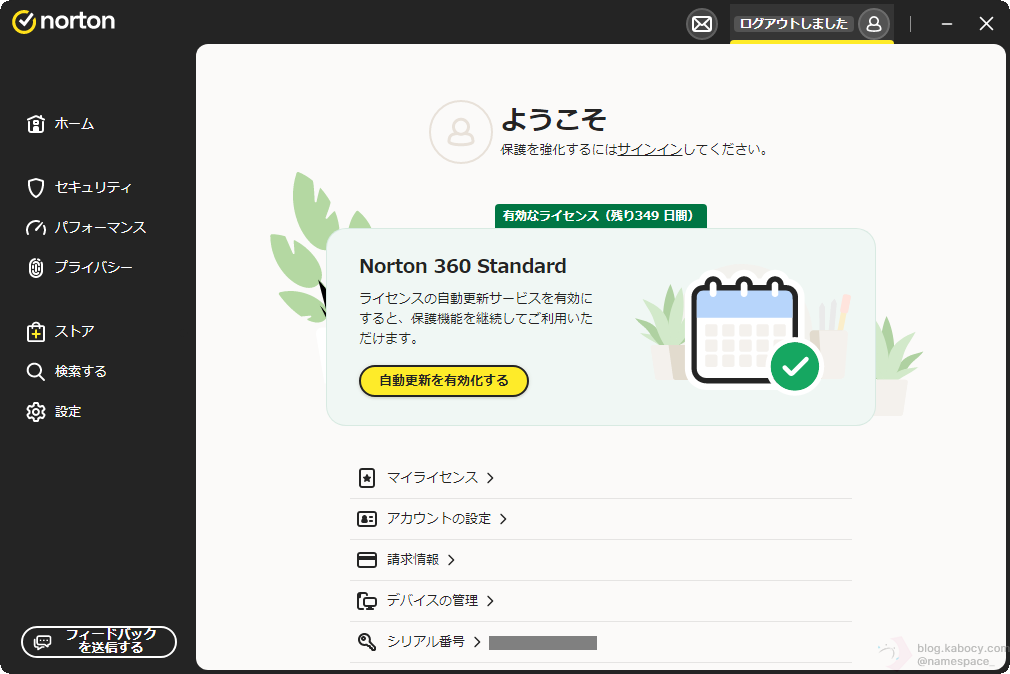Expand アカウントの設定 chevron

(503, 519)
